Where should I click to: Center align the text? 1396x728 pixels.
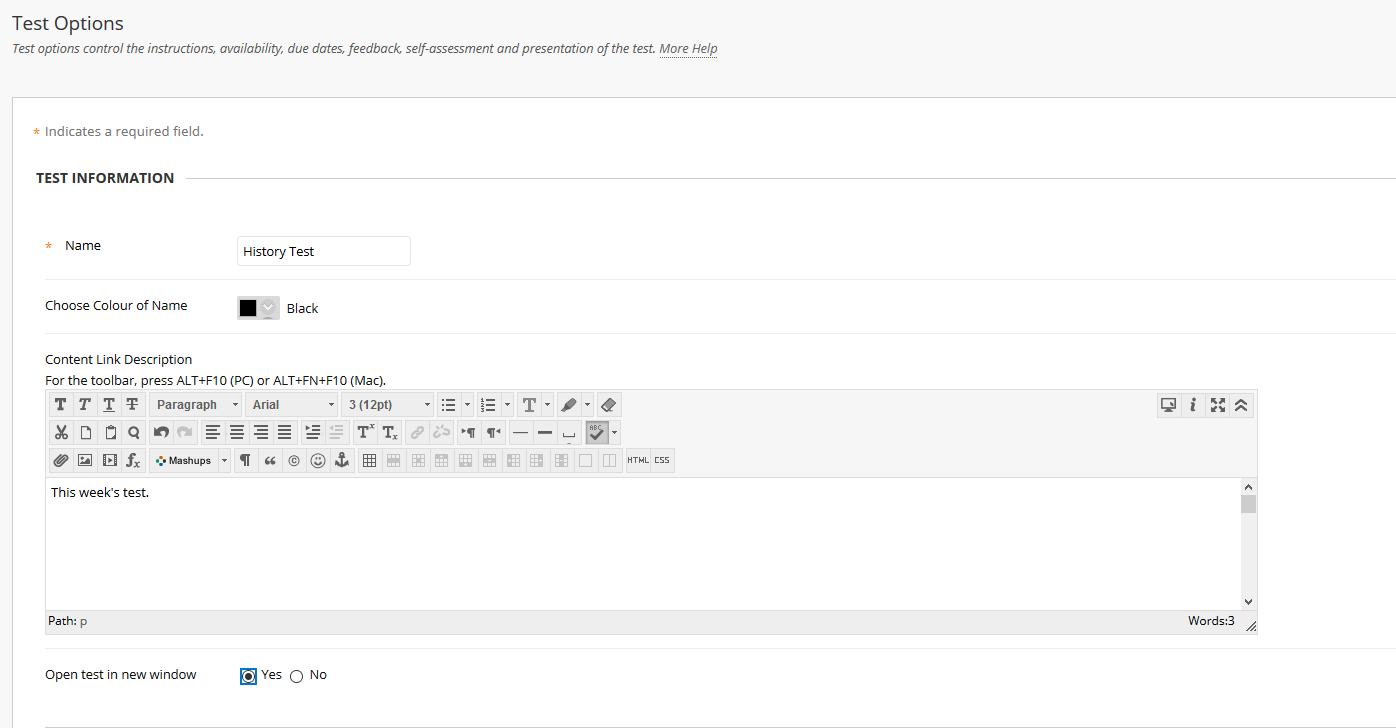tap(237, 433)
